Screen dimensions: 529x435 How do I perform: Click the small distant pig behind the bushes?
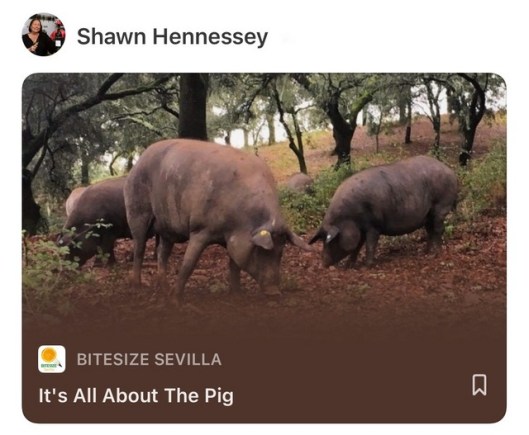(x=299, y=182)
